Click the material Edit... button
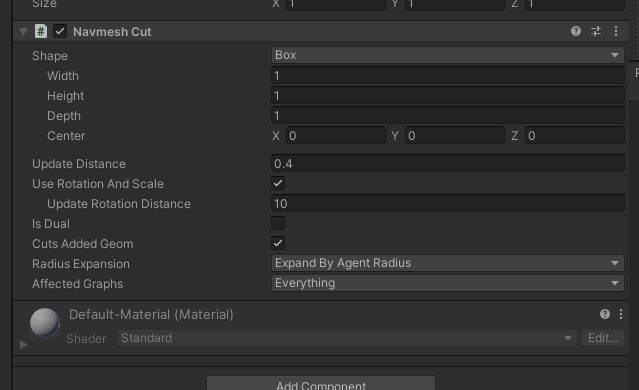Screen dimensions: 639x390 point(603,338)
